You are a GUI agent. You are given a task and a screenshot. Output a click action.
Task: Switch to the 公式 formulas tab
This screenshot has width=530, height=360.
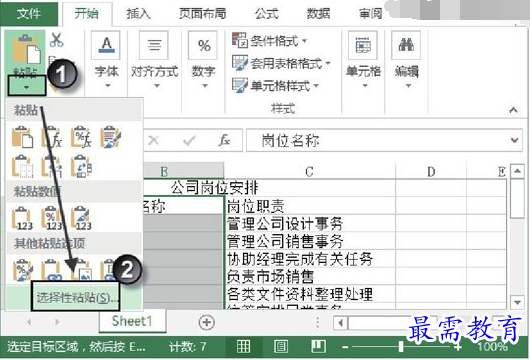click(x=267, y=14)
